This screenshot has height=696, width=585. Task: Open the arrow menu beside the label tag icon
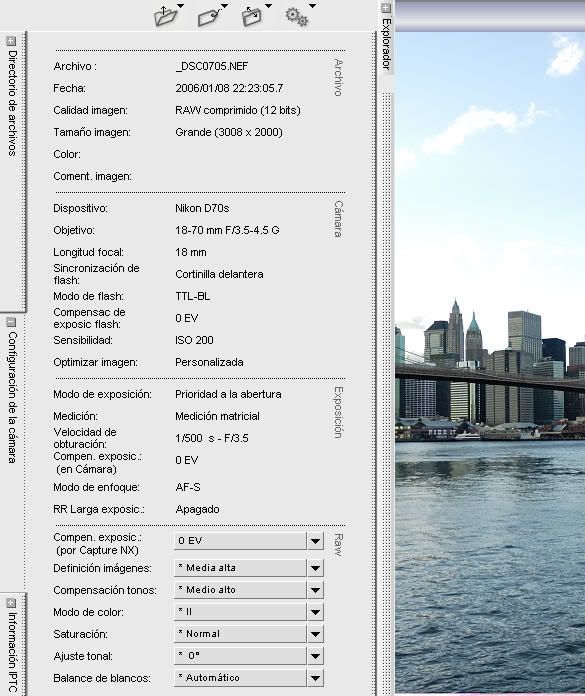pyautogui.click(x=224, y=6)
